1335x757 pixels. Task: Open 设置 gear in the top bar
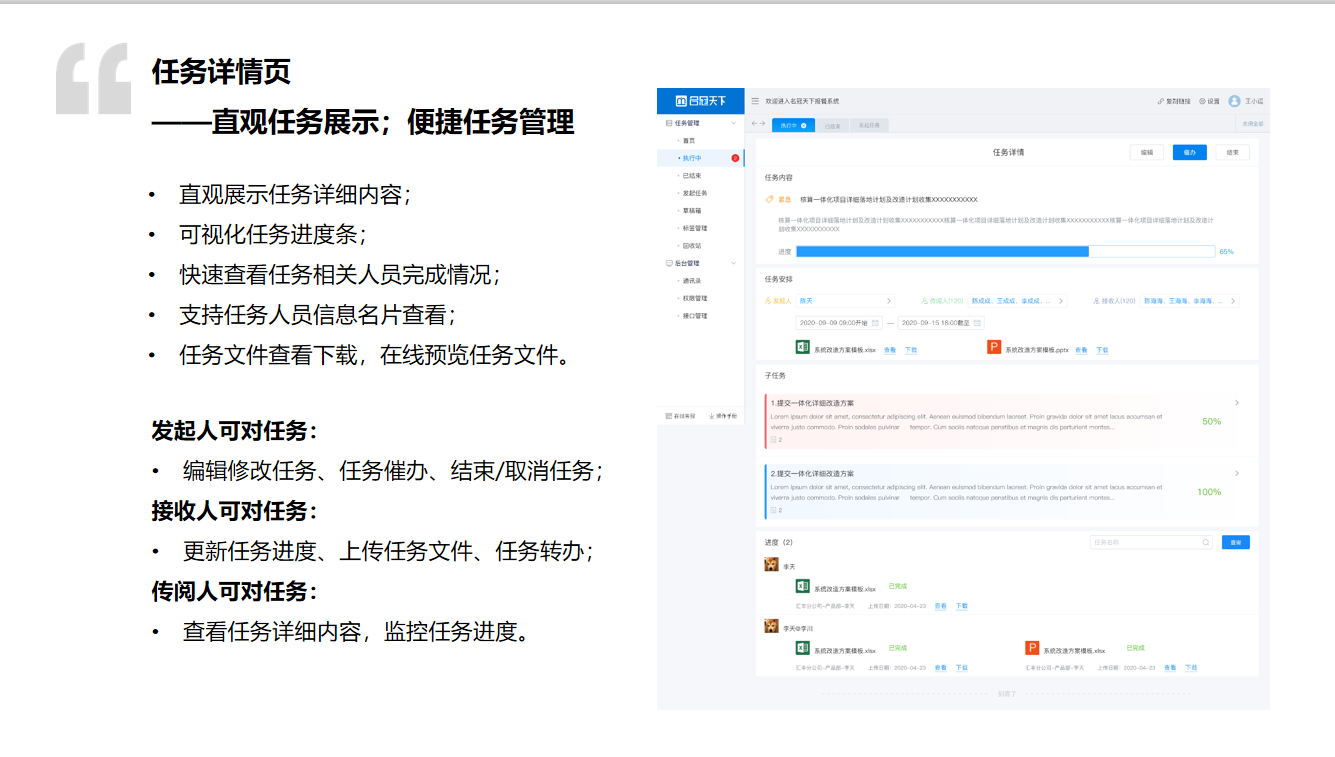tap(1202, 101)
